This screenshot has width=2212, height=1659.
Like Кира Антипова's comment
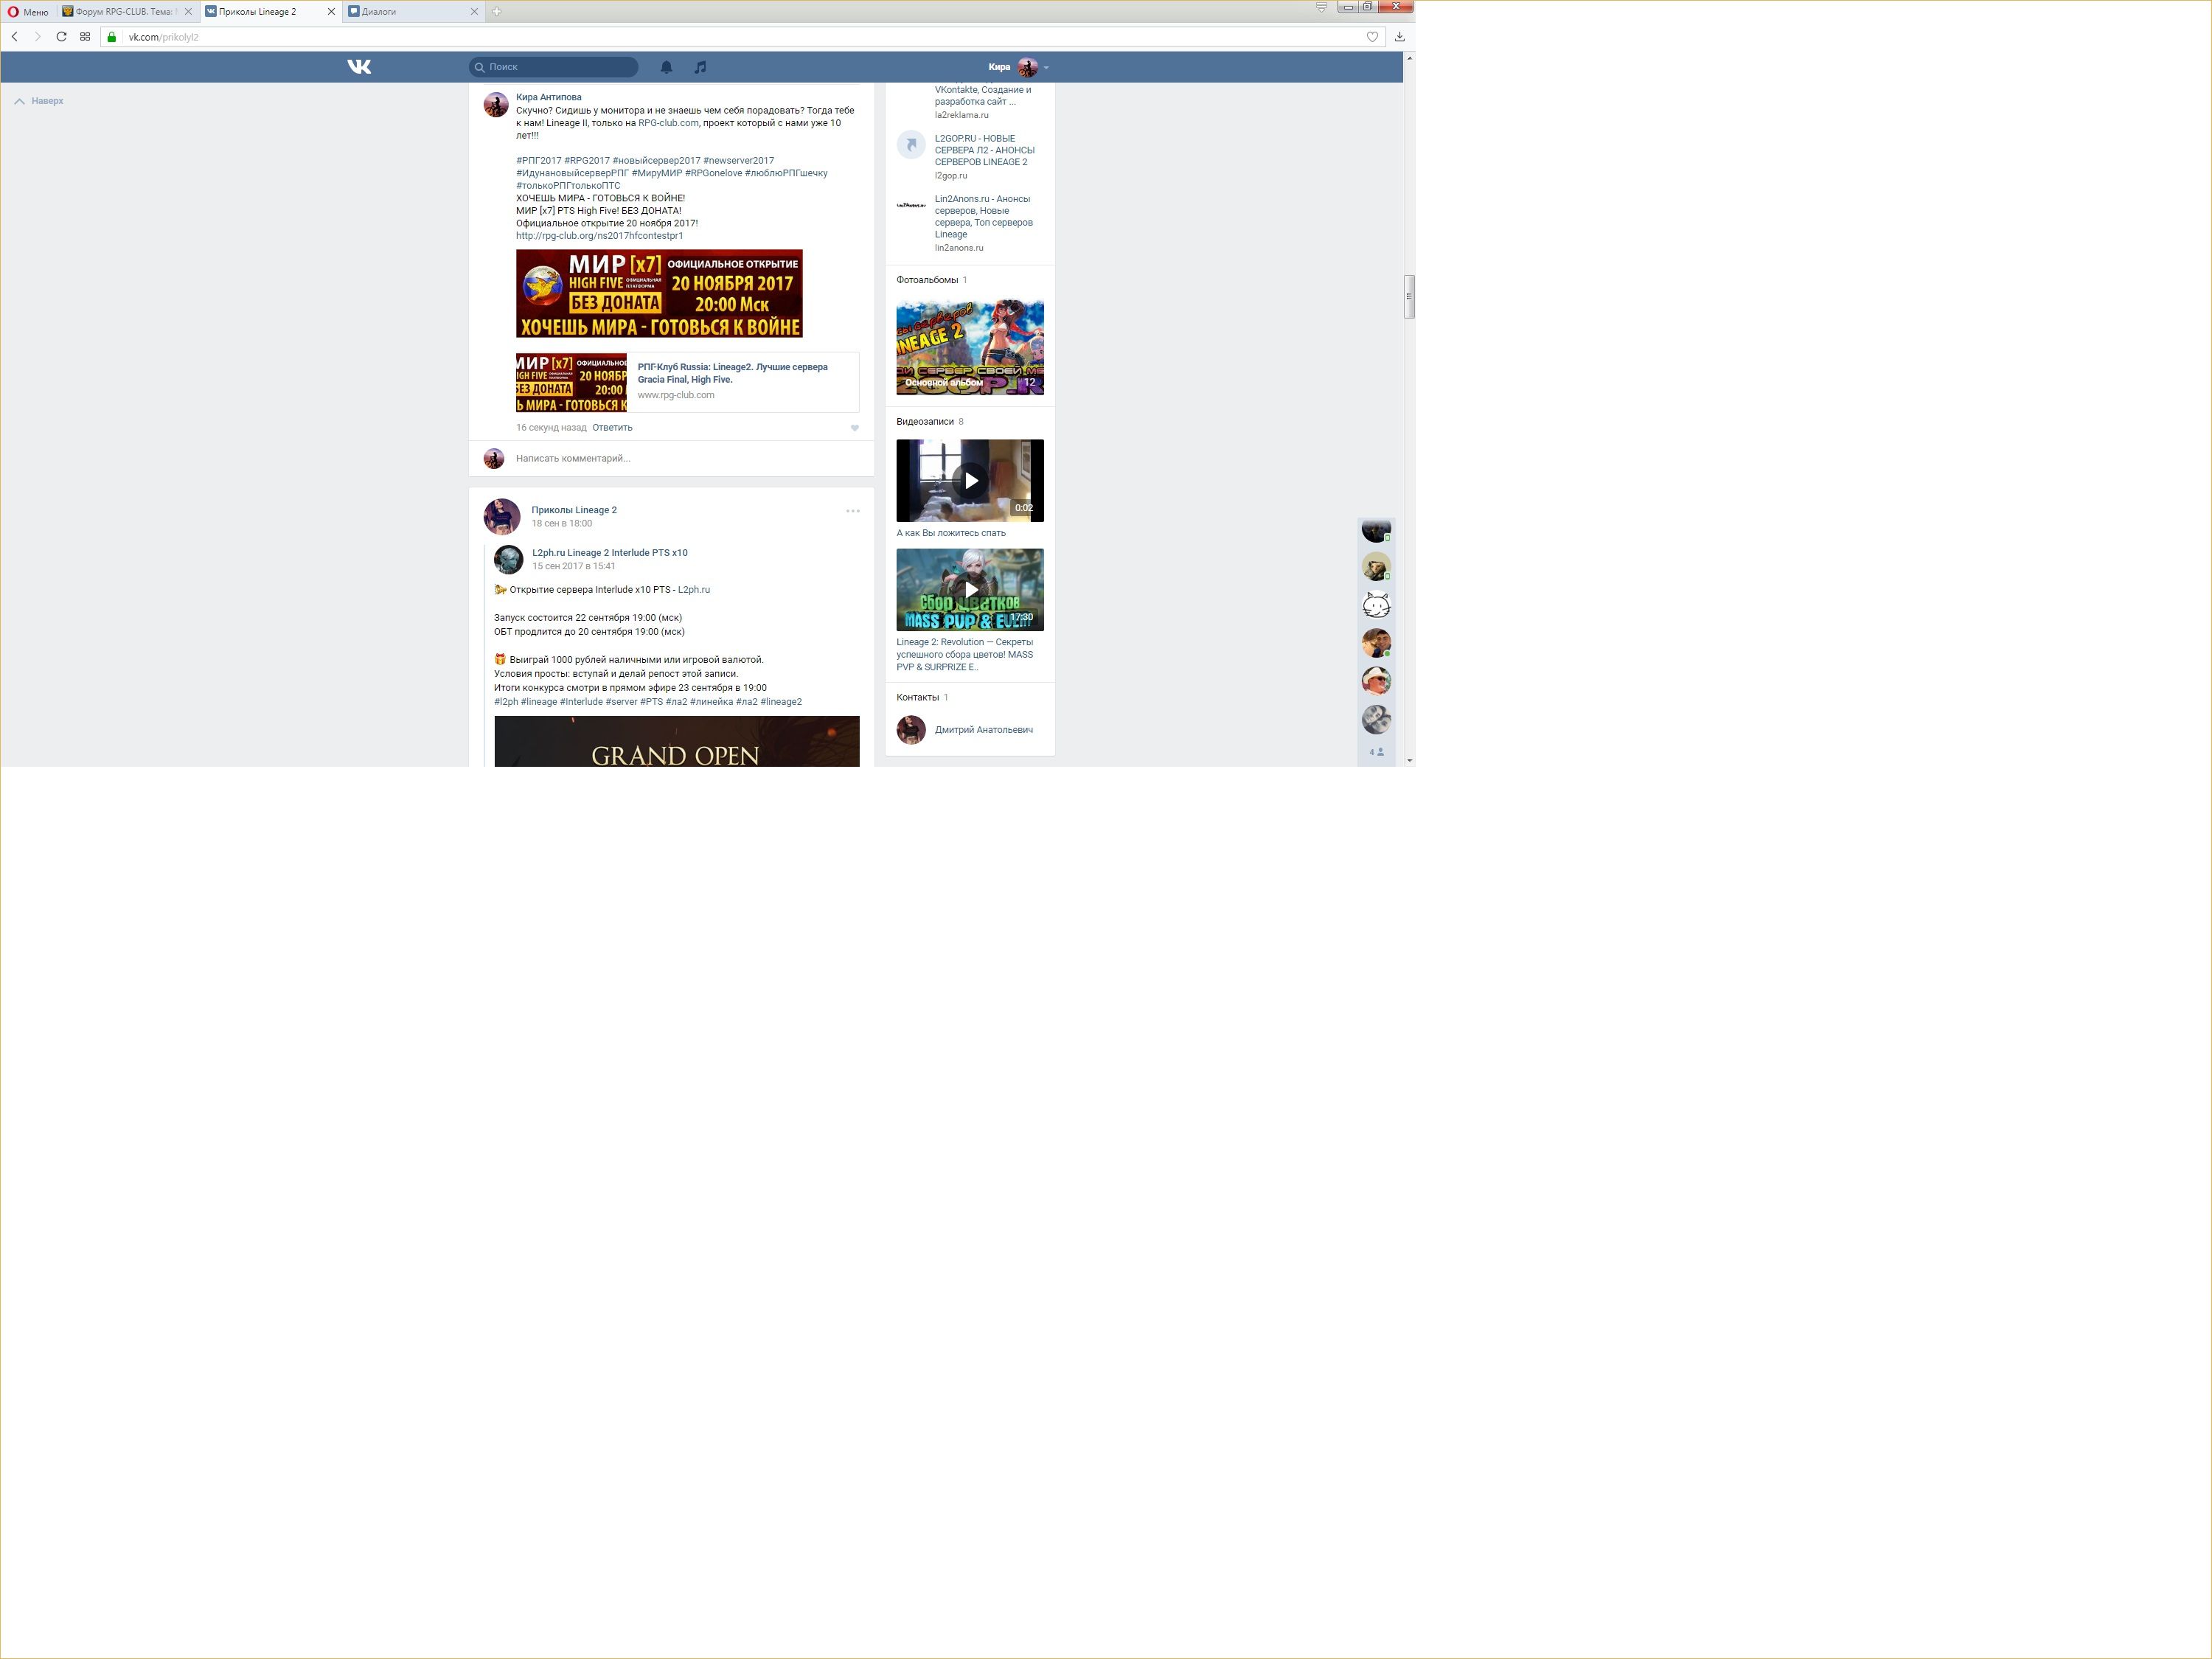click(x=854, y=428)
